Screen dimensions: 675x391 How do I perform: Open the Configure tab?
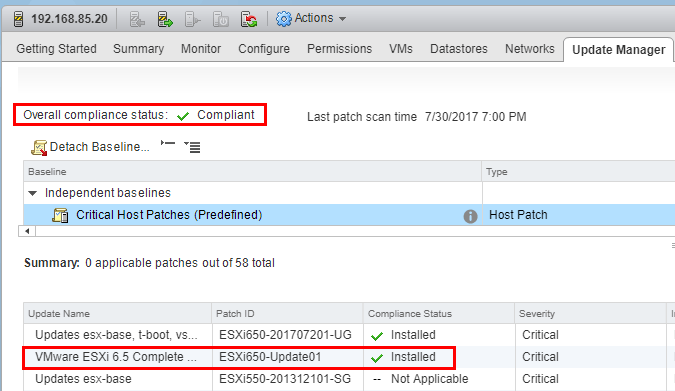coord(264,49)
